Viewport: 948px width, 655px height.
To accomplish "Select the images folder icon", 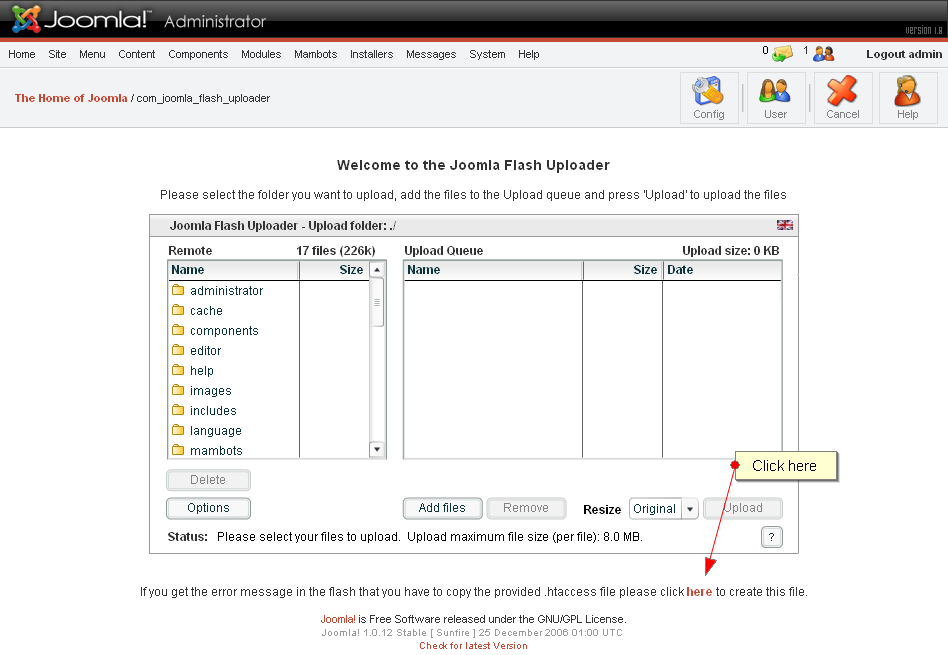I will pos(178,390).
